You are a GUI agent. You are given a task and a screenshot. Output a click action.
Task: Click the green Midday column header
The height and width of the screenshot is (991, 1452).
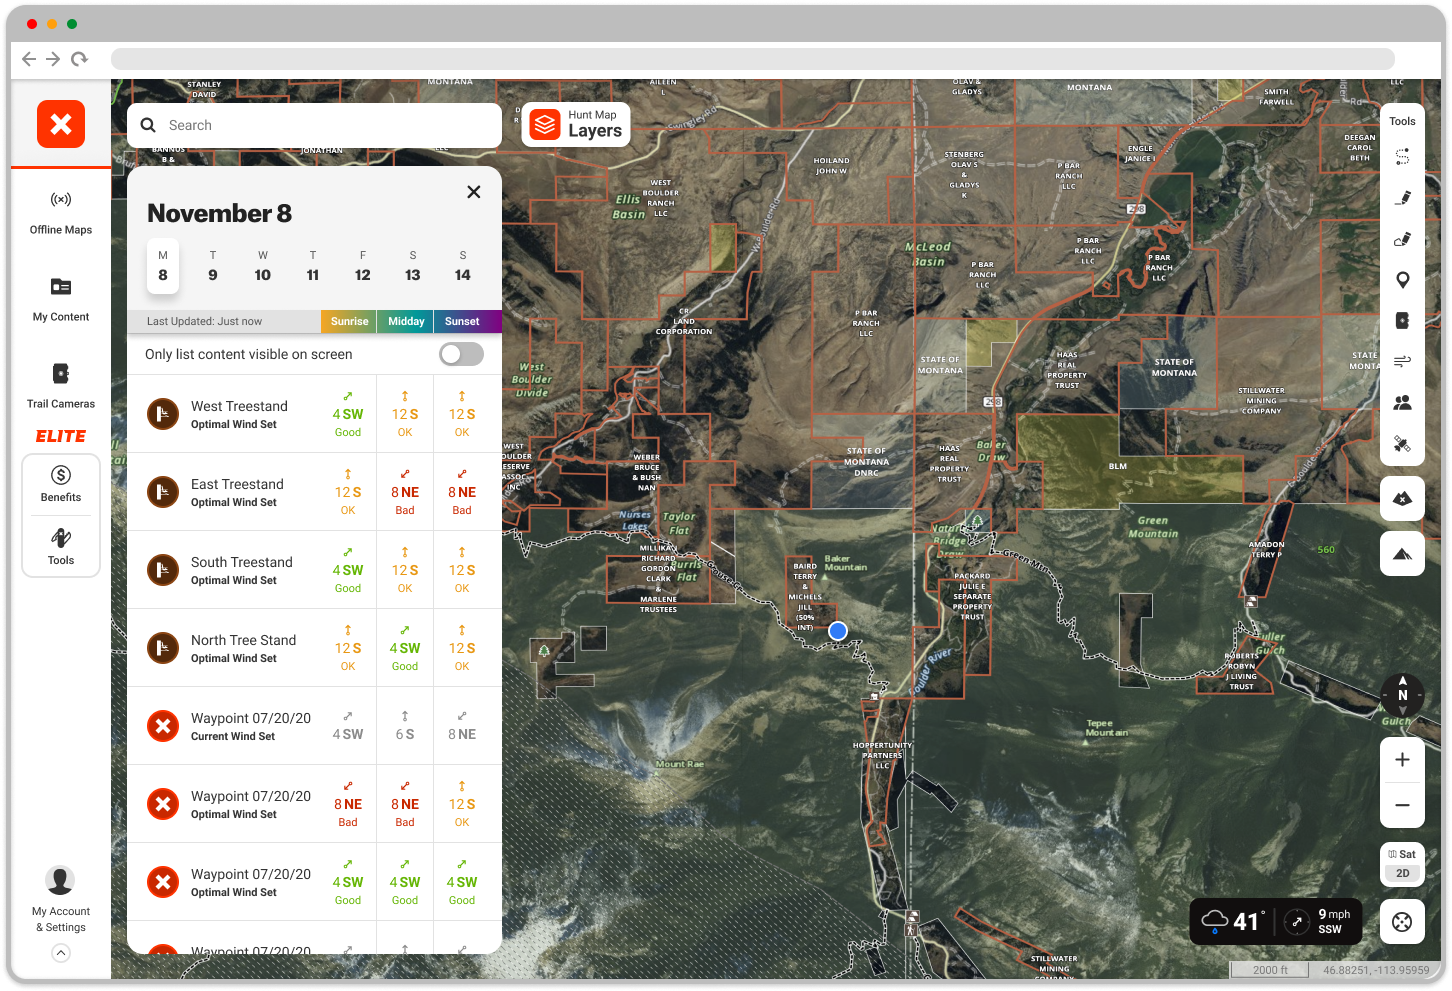click(x=406, y=321)
